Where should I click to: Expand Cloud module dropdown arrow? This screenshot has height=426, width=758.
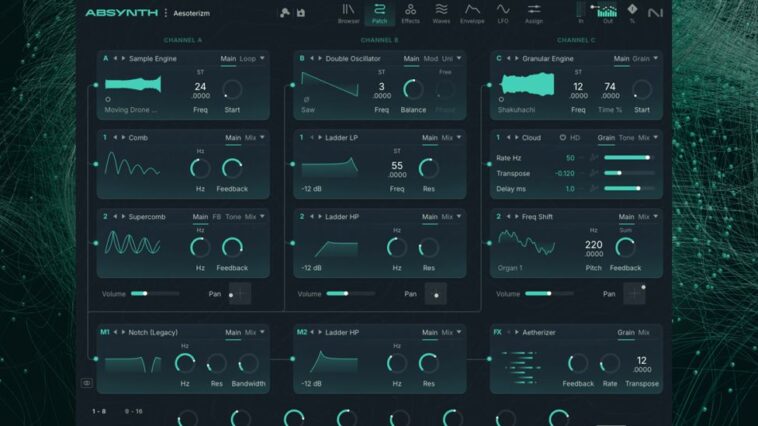(x=656, y=138)
